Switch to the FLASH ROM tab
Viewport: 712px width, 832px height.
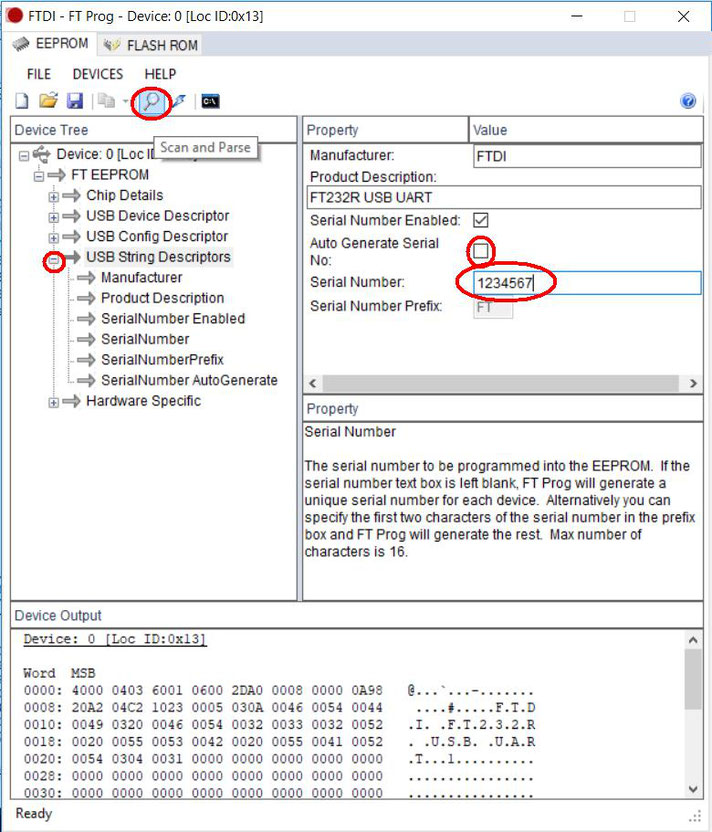150,45
